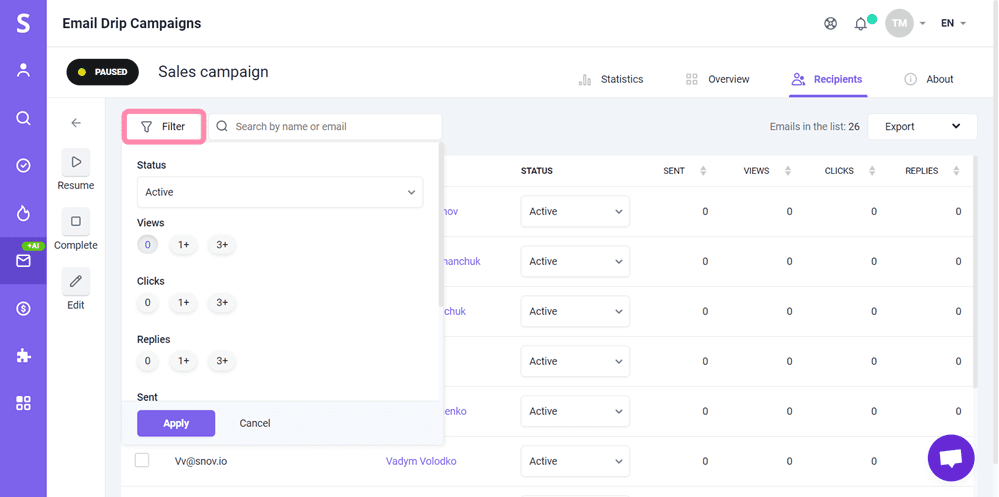Select the Views 1+ filter option
Image resolution: width=999 pixels, height=497 pixels.
pos(183,245)
